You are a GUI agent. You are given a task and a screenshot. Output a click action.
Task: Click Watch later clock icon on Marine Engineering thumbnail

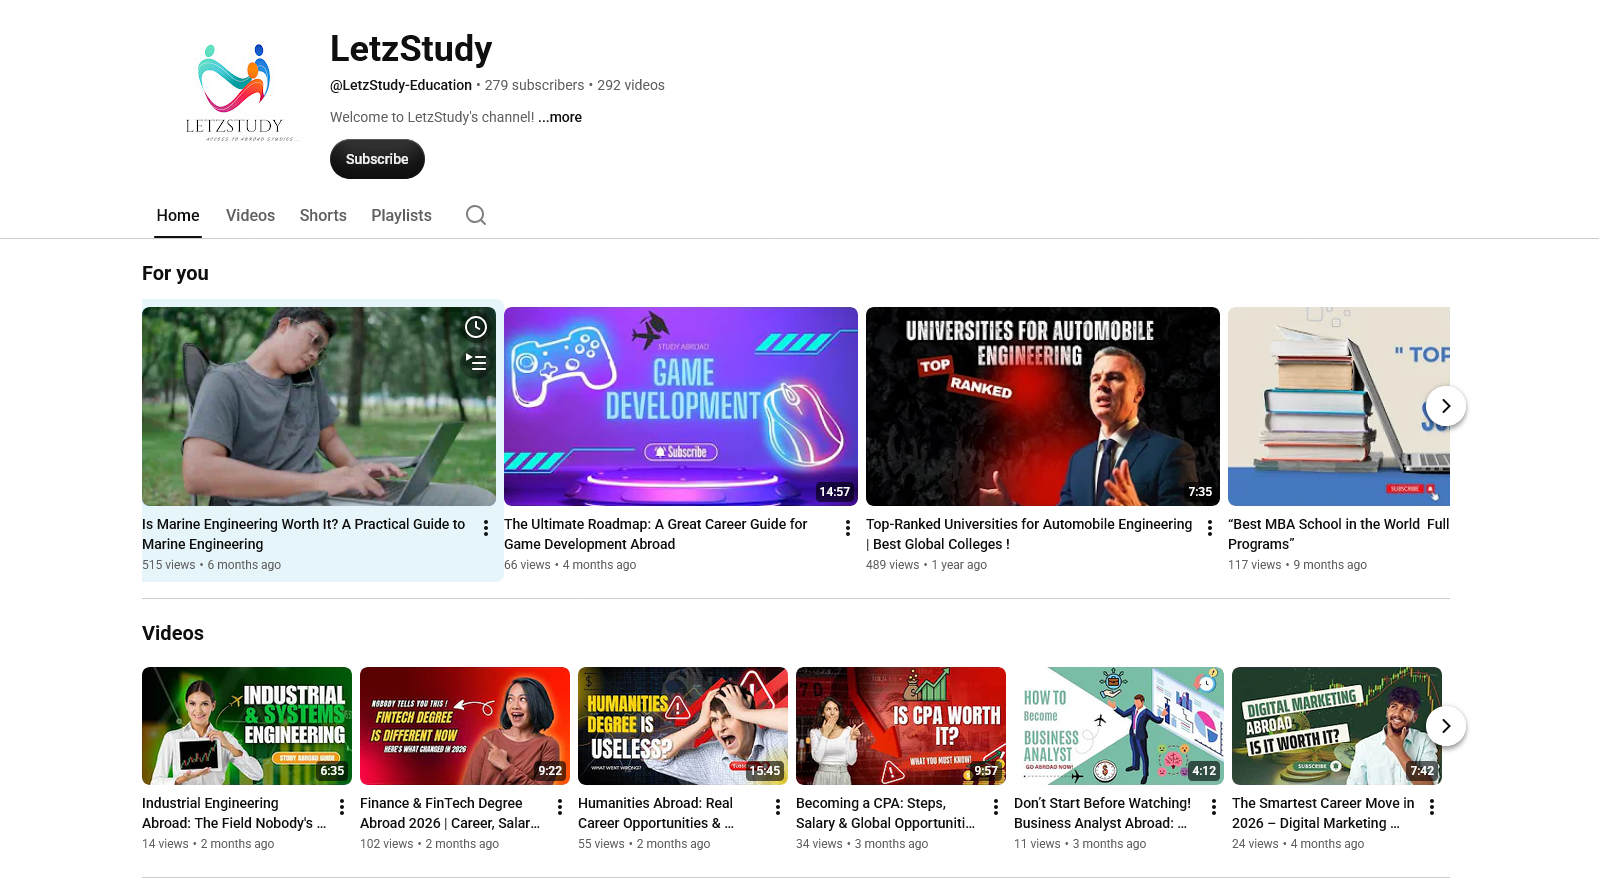click(476, 327)
